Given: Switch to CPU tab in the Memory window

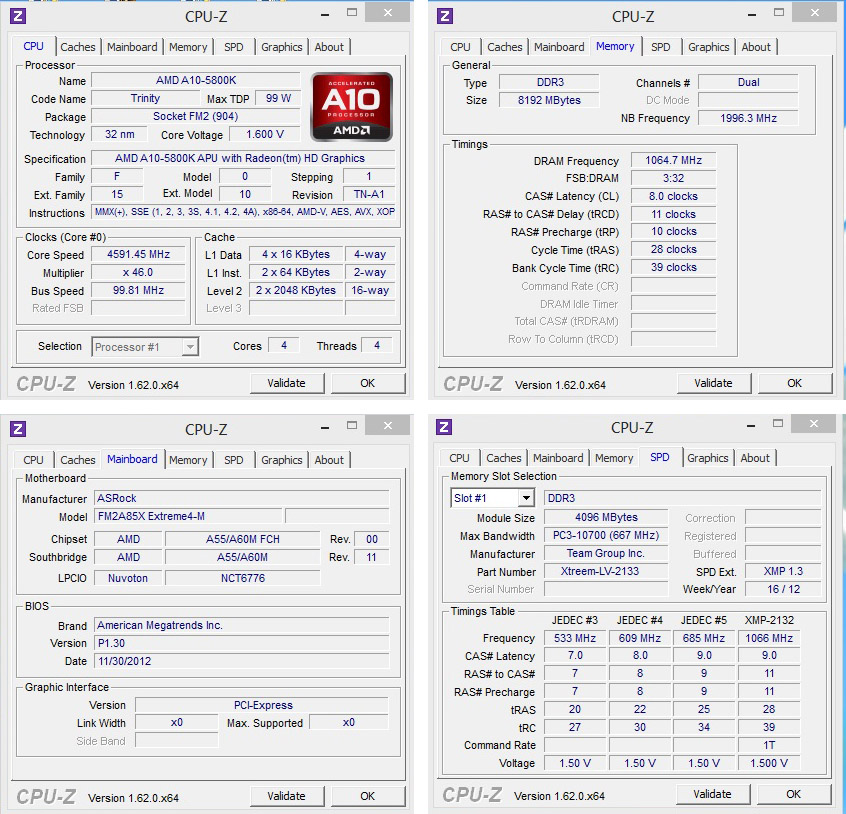Looking at the screenshot, I should pos(460,47).
